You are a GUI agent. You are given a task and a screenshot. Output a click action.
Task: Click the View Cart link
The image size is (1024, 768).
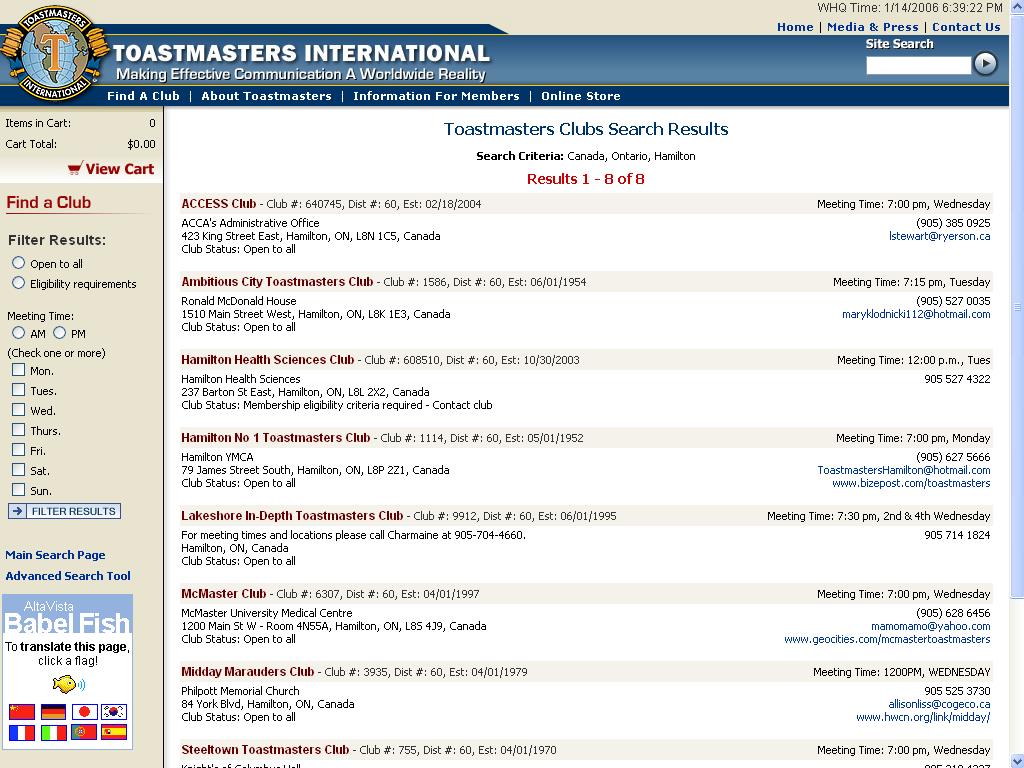(120, 169)
